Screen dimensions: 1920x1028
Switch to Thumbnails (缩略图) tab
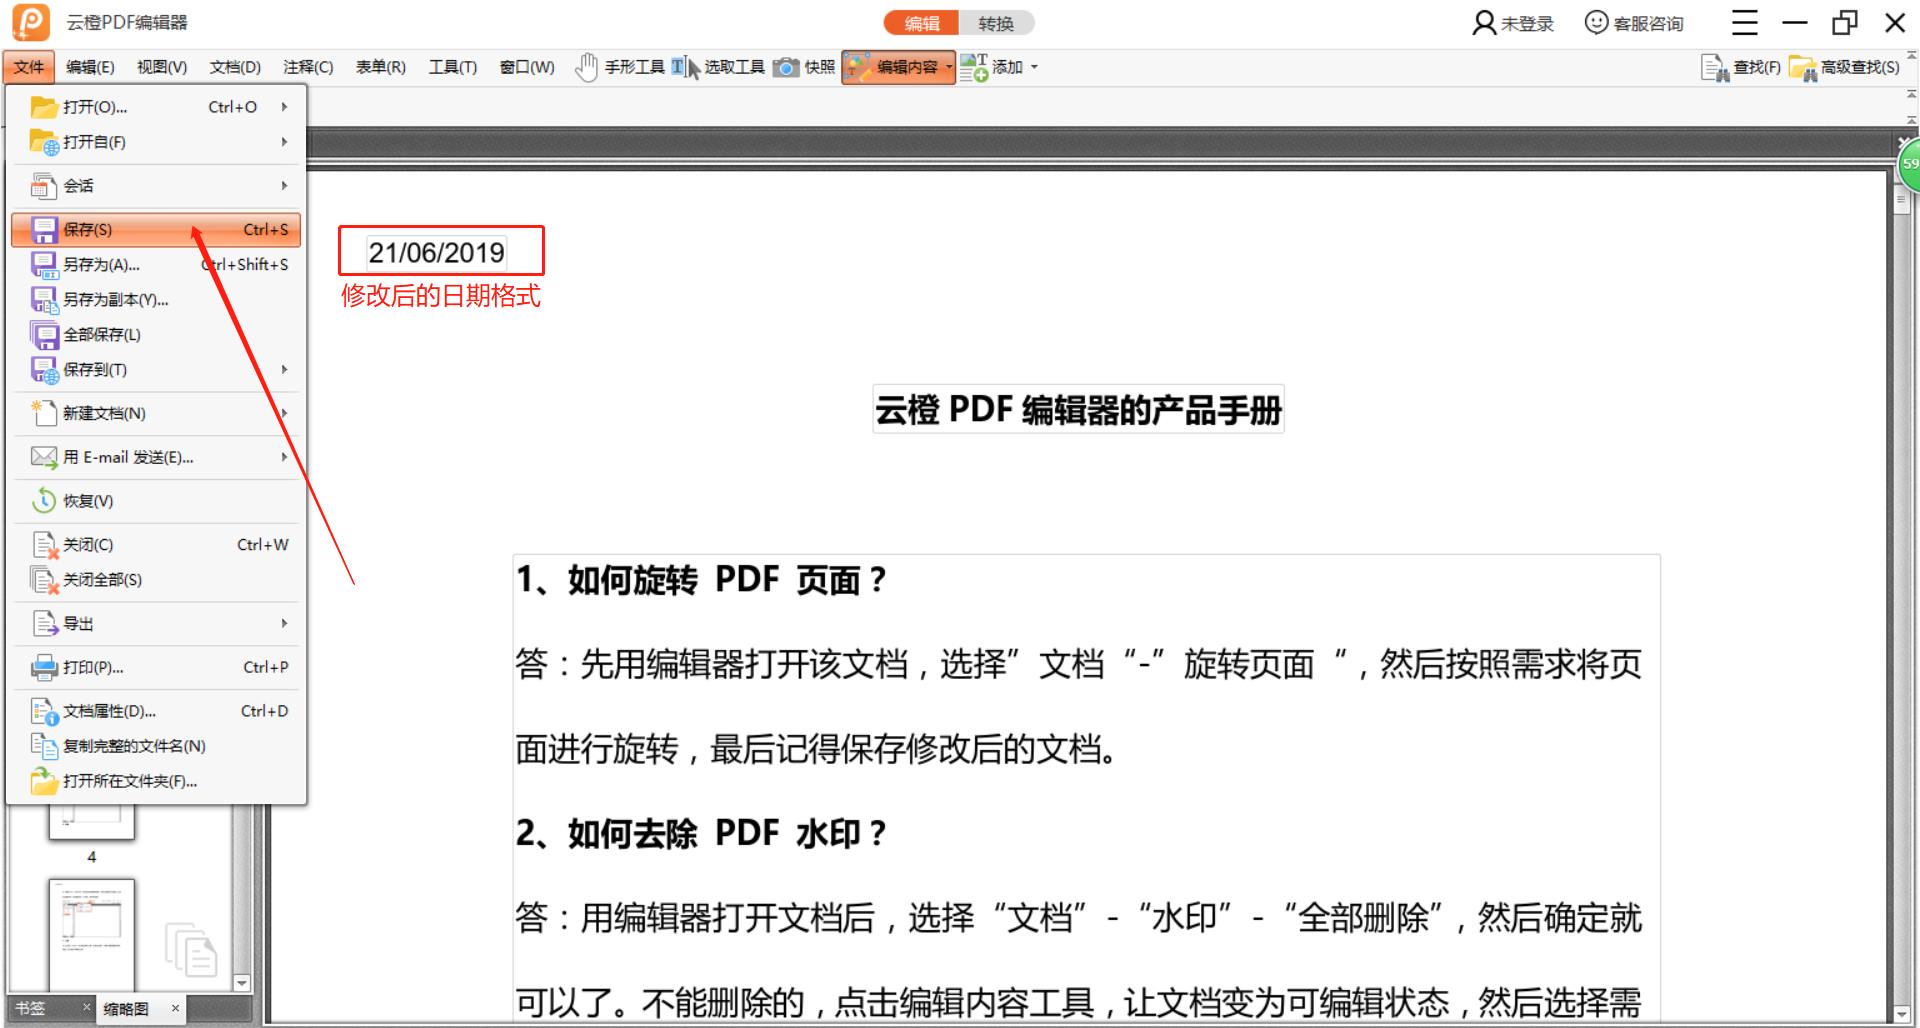click(x=126, y=1009)
